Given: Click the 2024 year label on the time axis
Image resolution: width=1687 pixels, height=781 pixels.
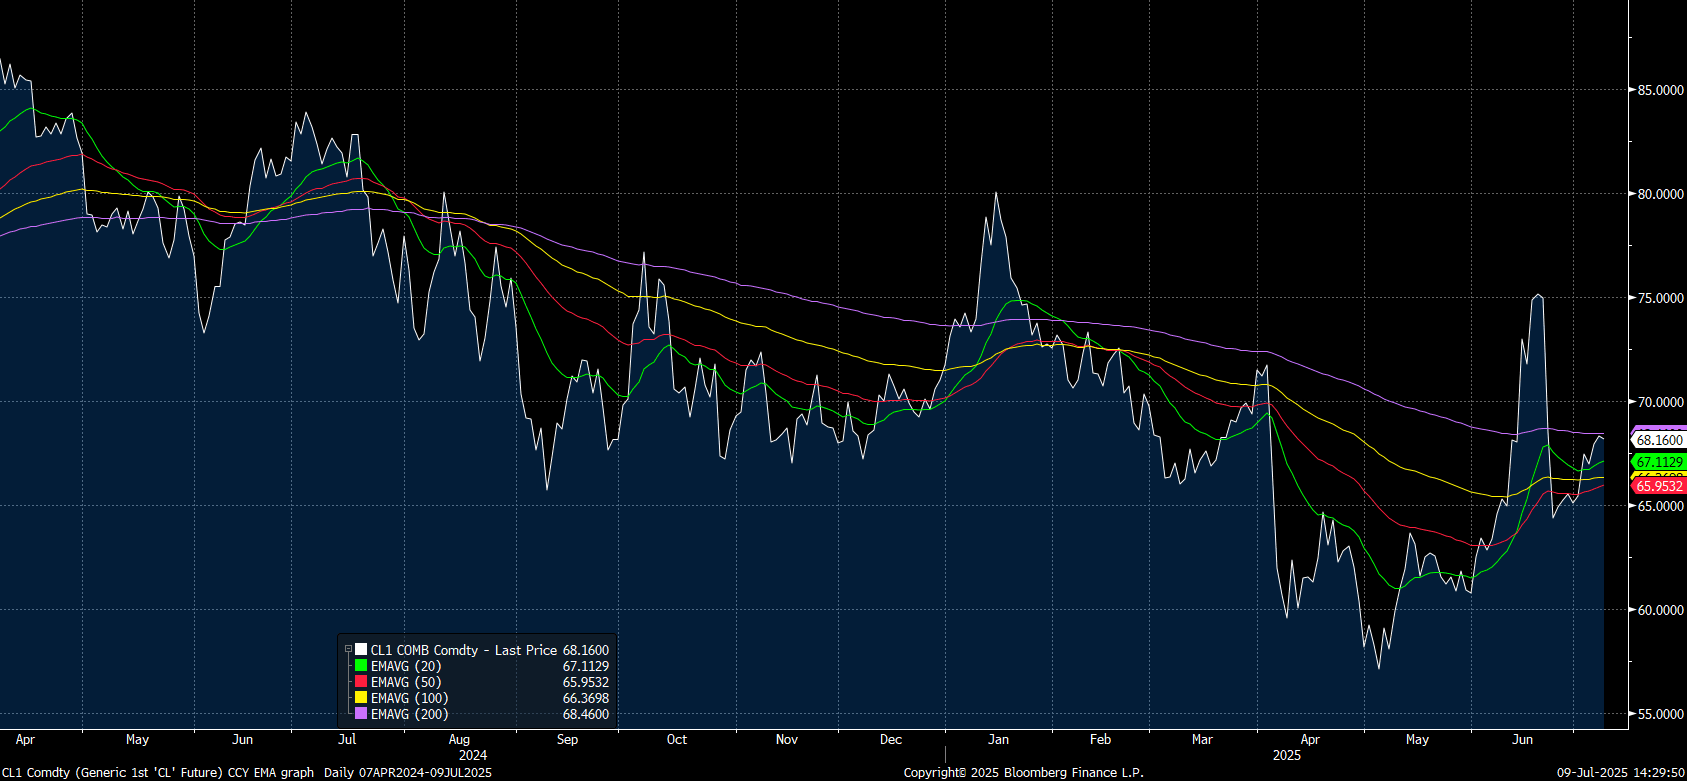Looking at the screenshot, I should (473, 755).
